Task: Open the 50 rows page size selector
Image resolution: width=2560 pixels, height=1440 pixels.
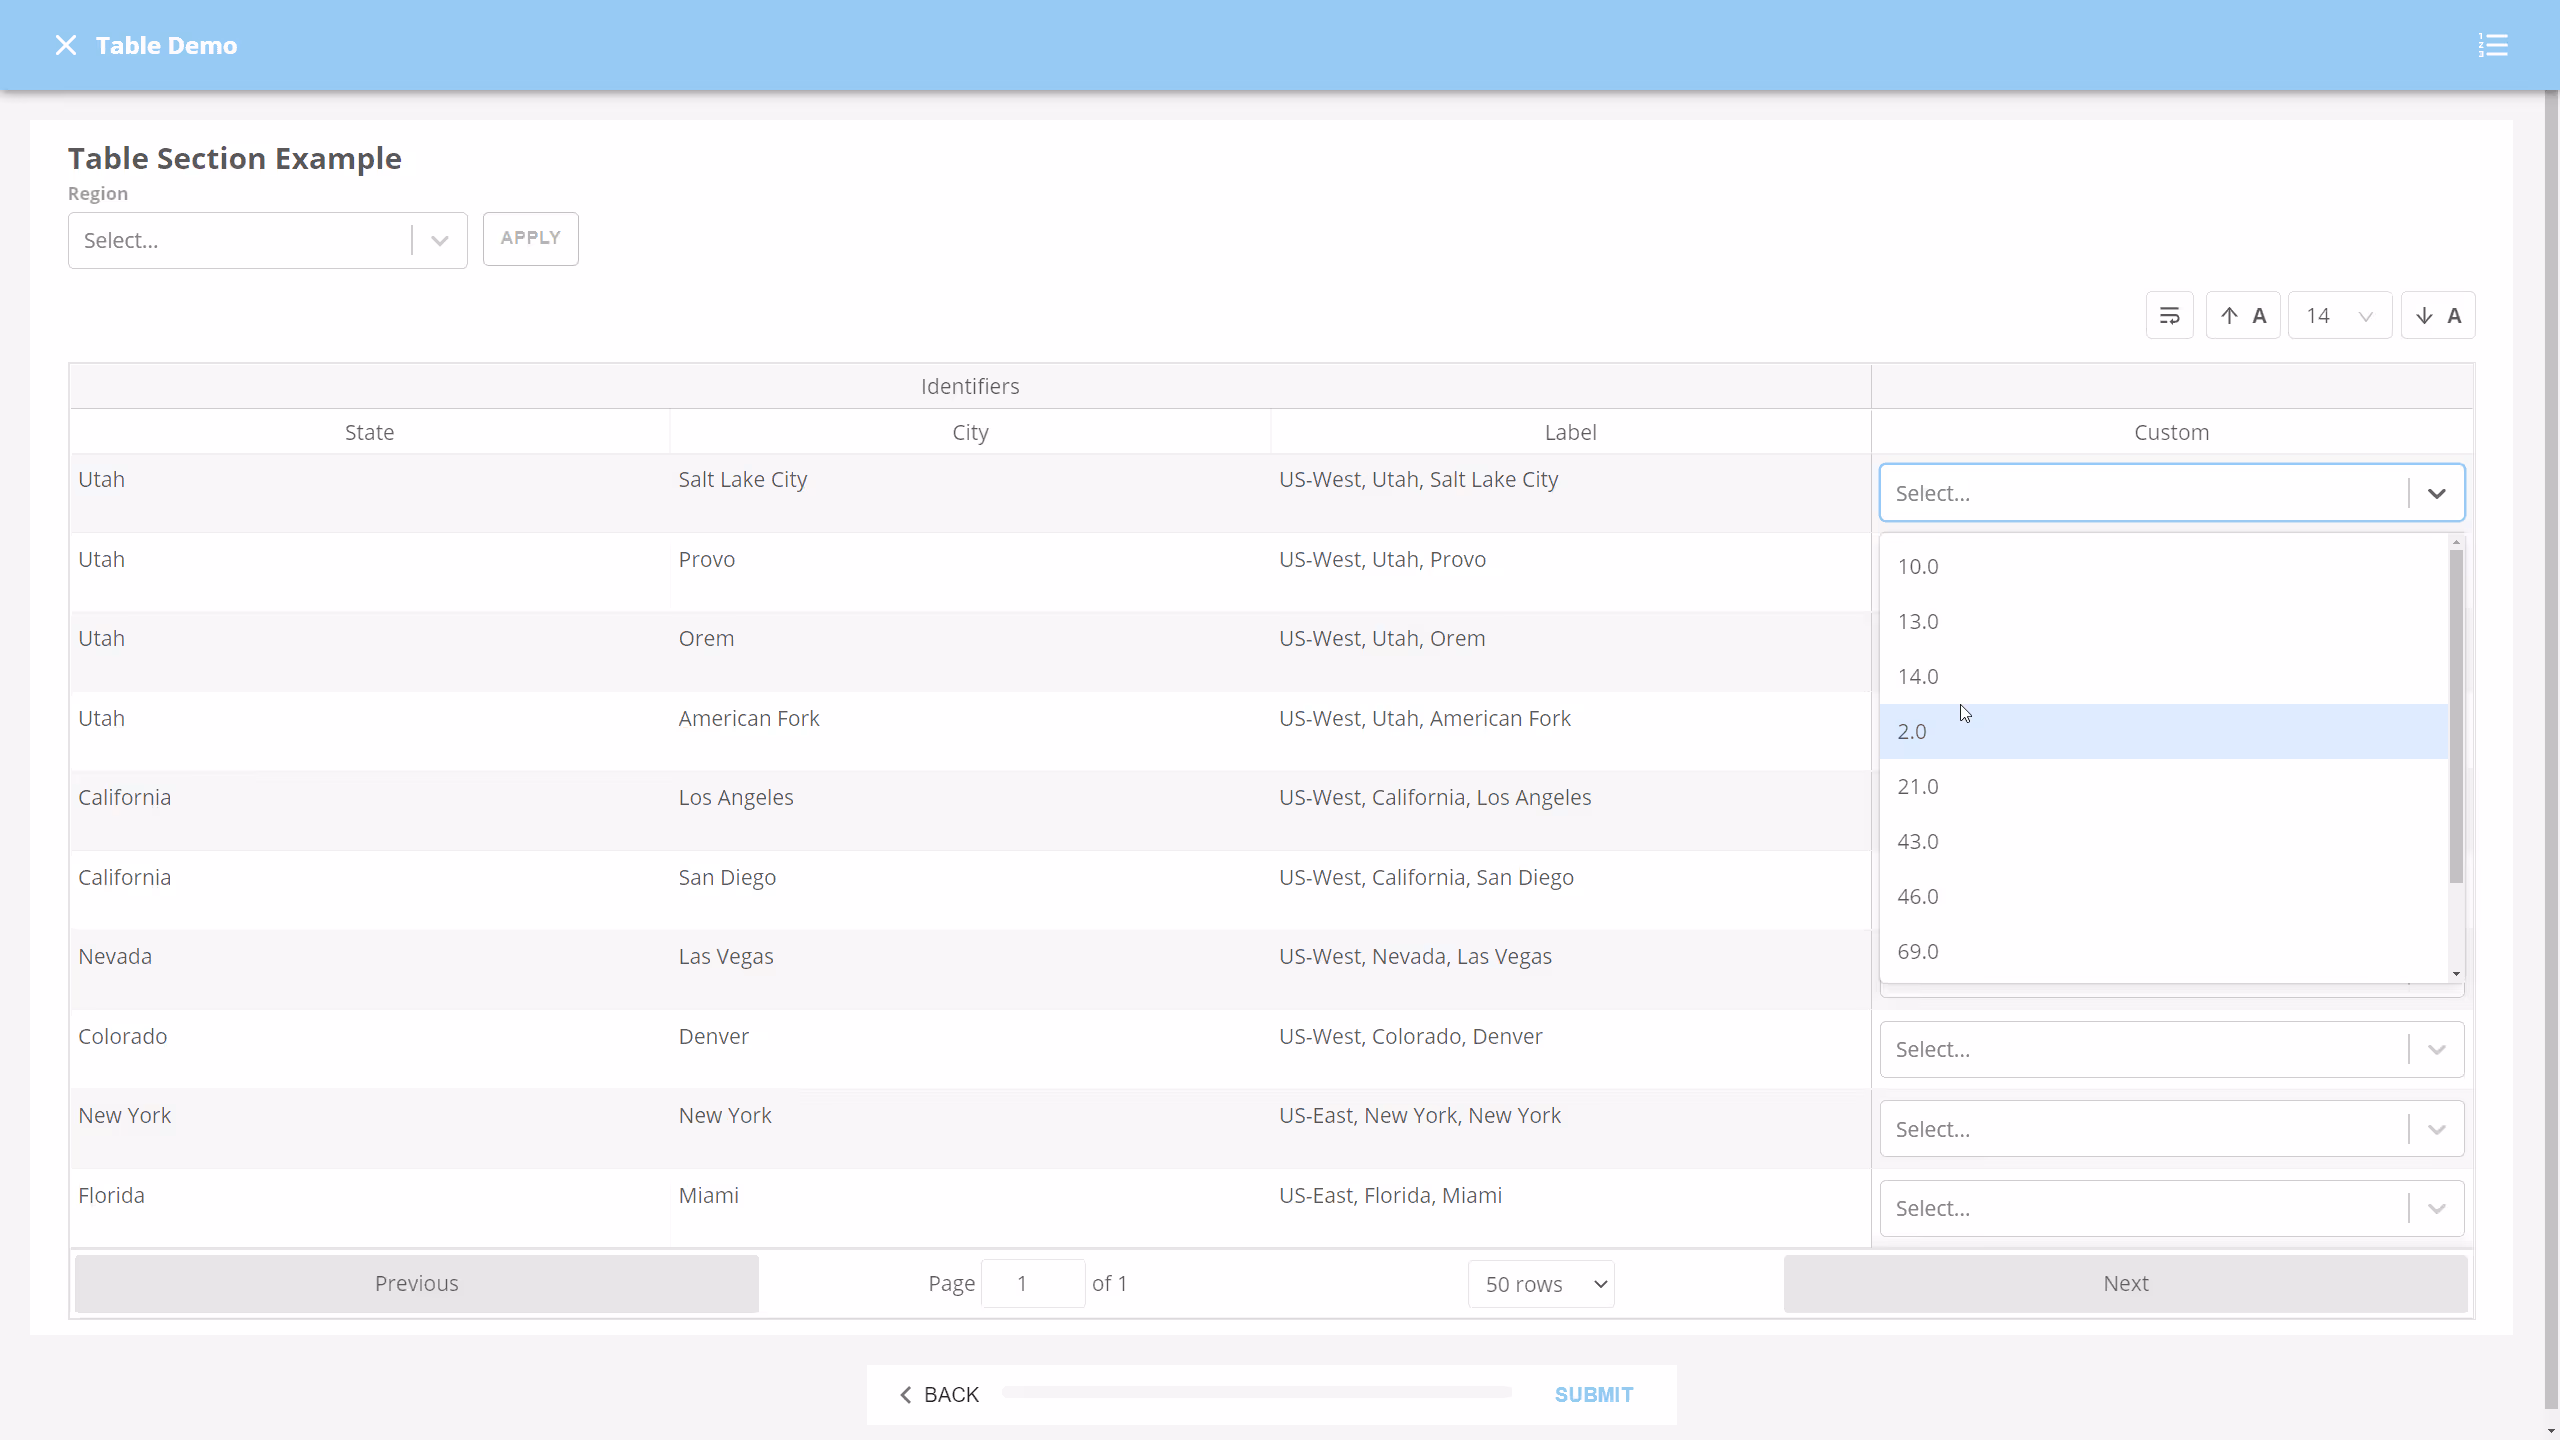Action: coord(1541,1284)
